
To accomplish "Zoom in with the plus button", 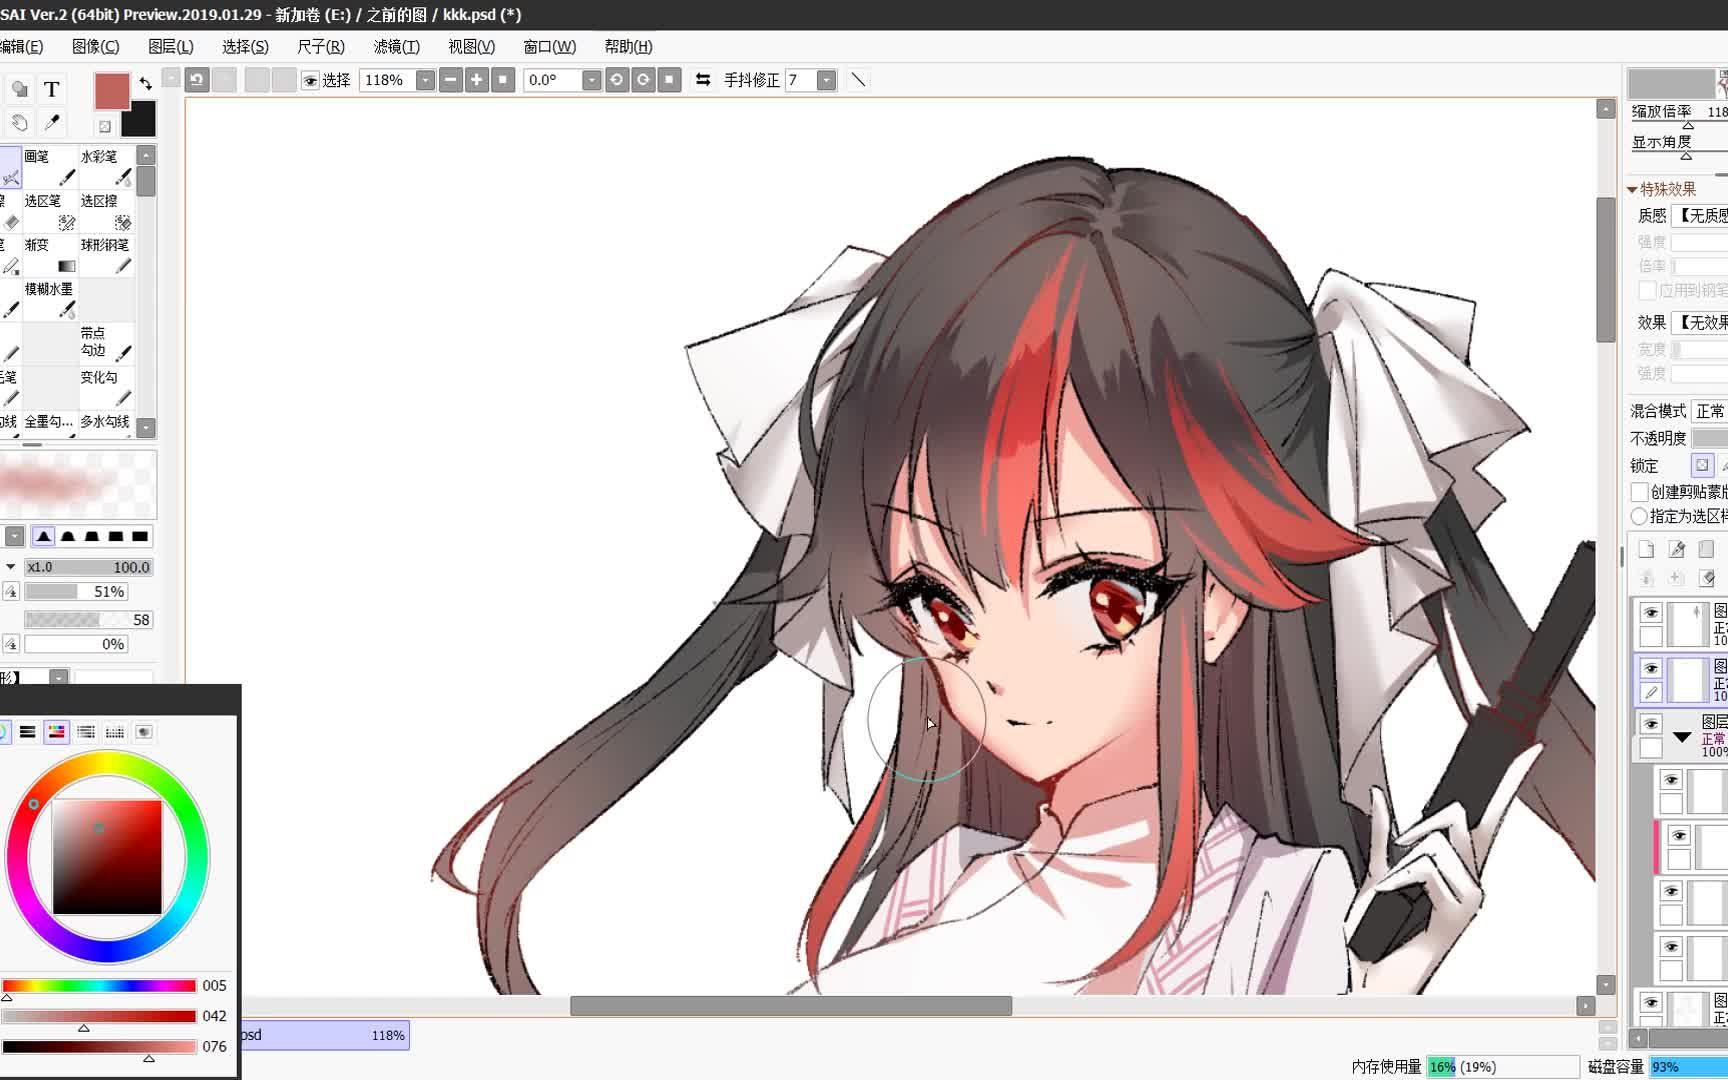I will coord(477,80).
